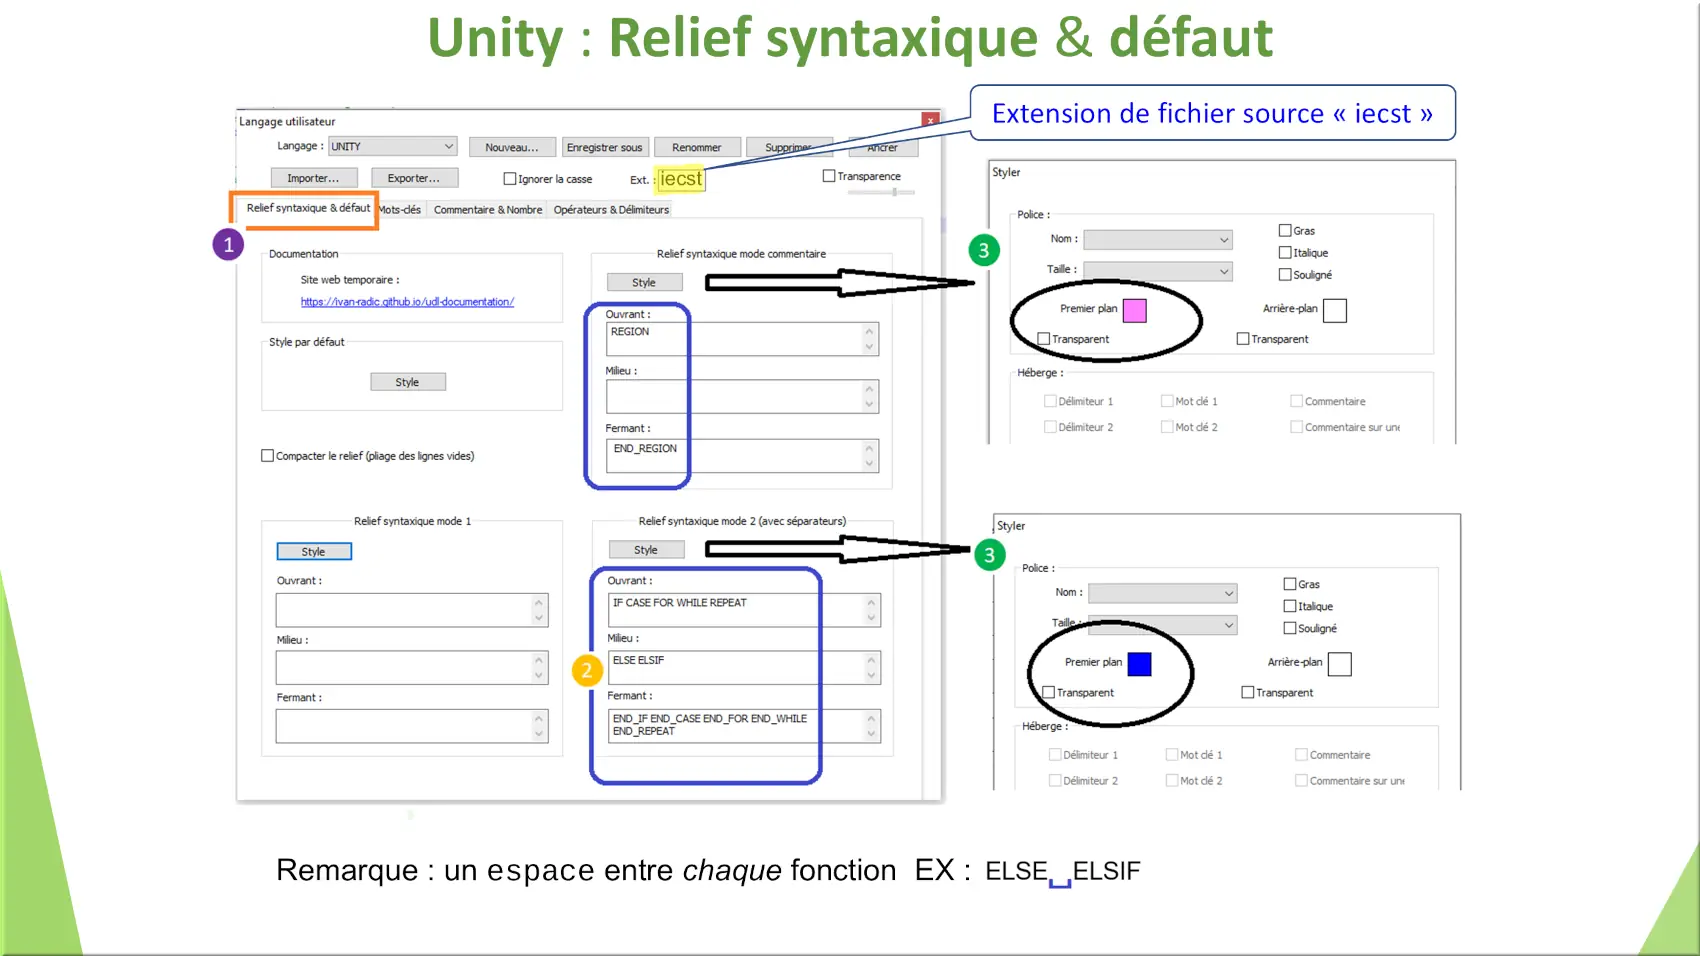Viewport: 1700px width, 956px height.
Task: Check Gras in lower Styler
Action: [x=1290, y=584]
